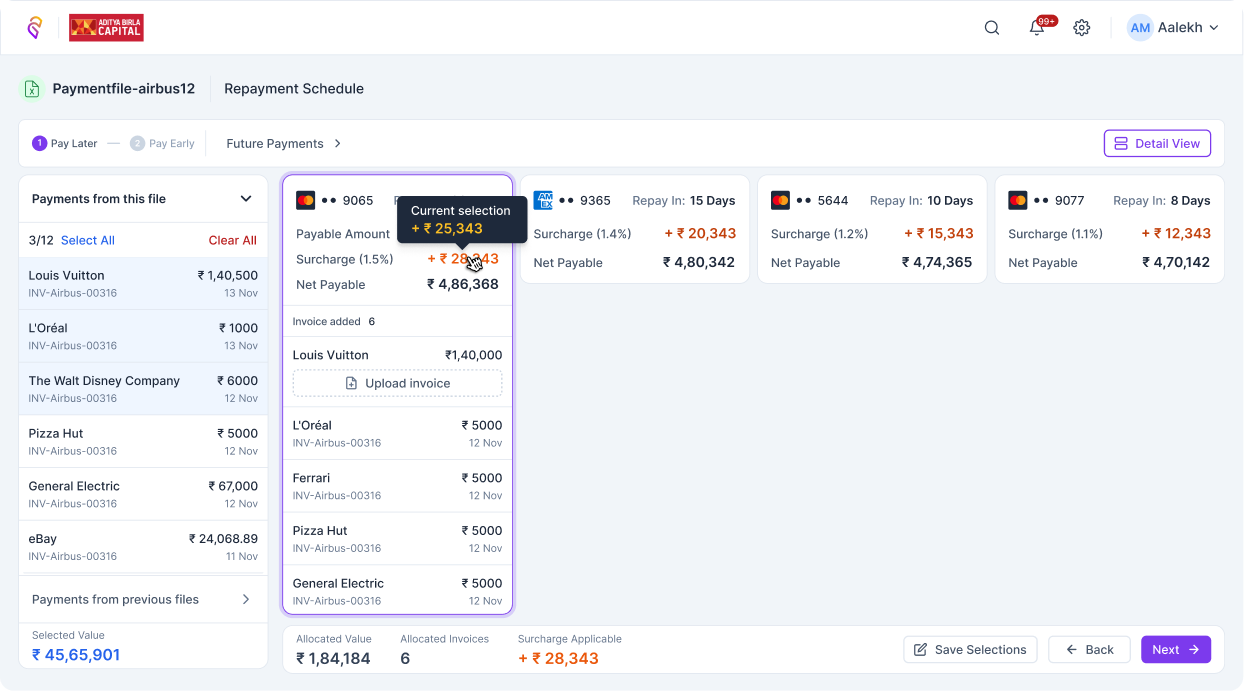Click Net Payable ₹ 4,74,365 on card 5644

[937, 263]
